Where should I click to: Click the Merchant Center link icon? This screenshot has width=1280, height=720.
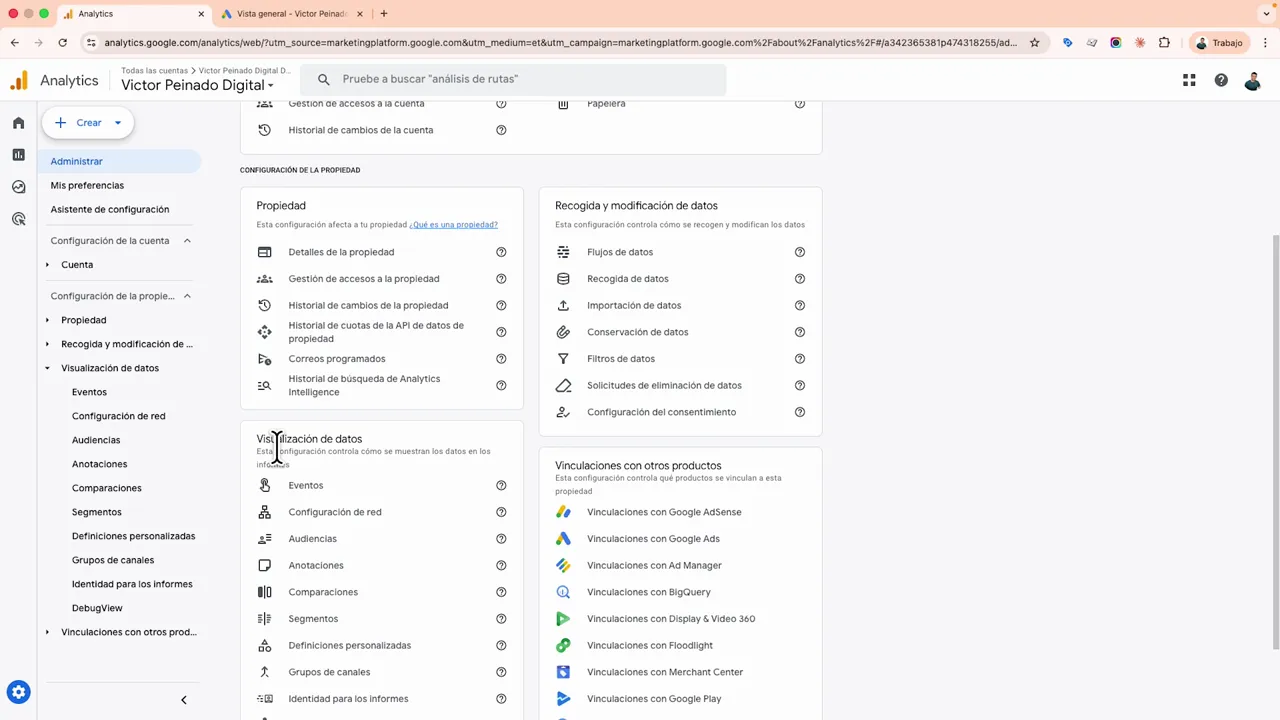pyautogui.click(x=563, y=672)
